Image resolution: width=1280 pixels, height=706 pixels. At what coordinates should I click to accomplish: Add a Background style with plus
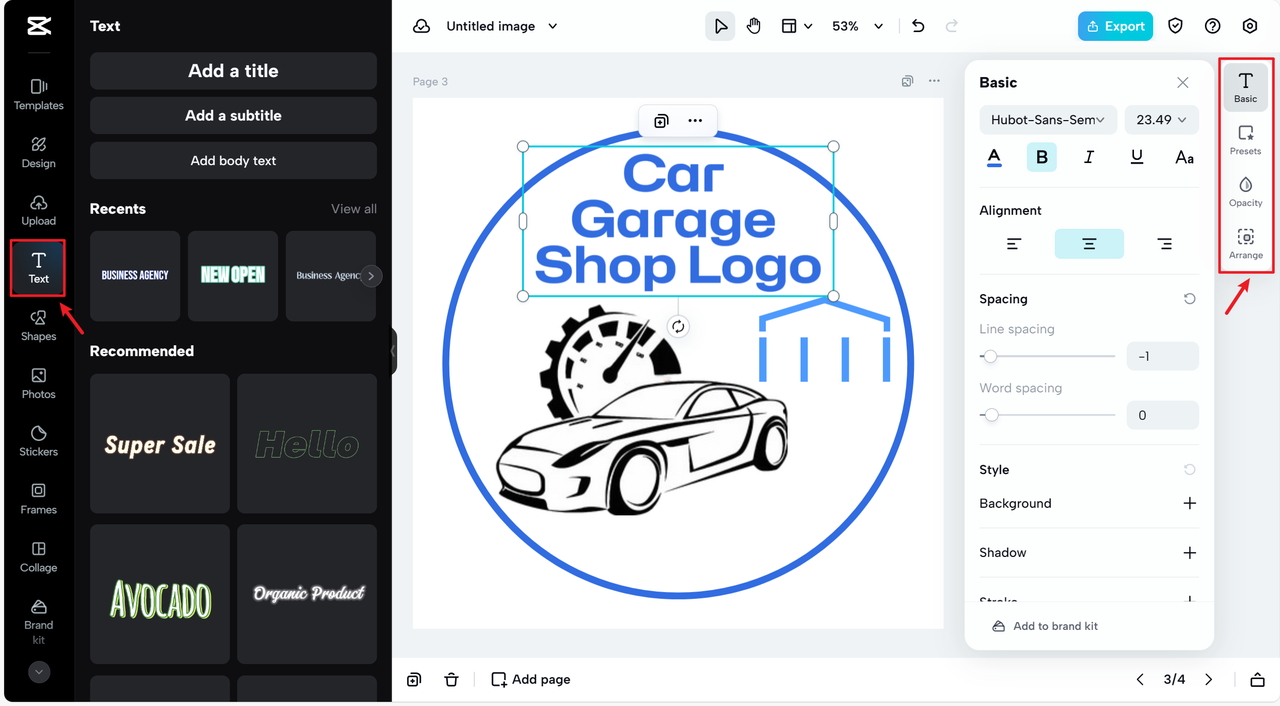[x=1189, y=503]
